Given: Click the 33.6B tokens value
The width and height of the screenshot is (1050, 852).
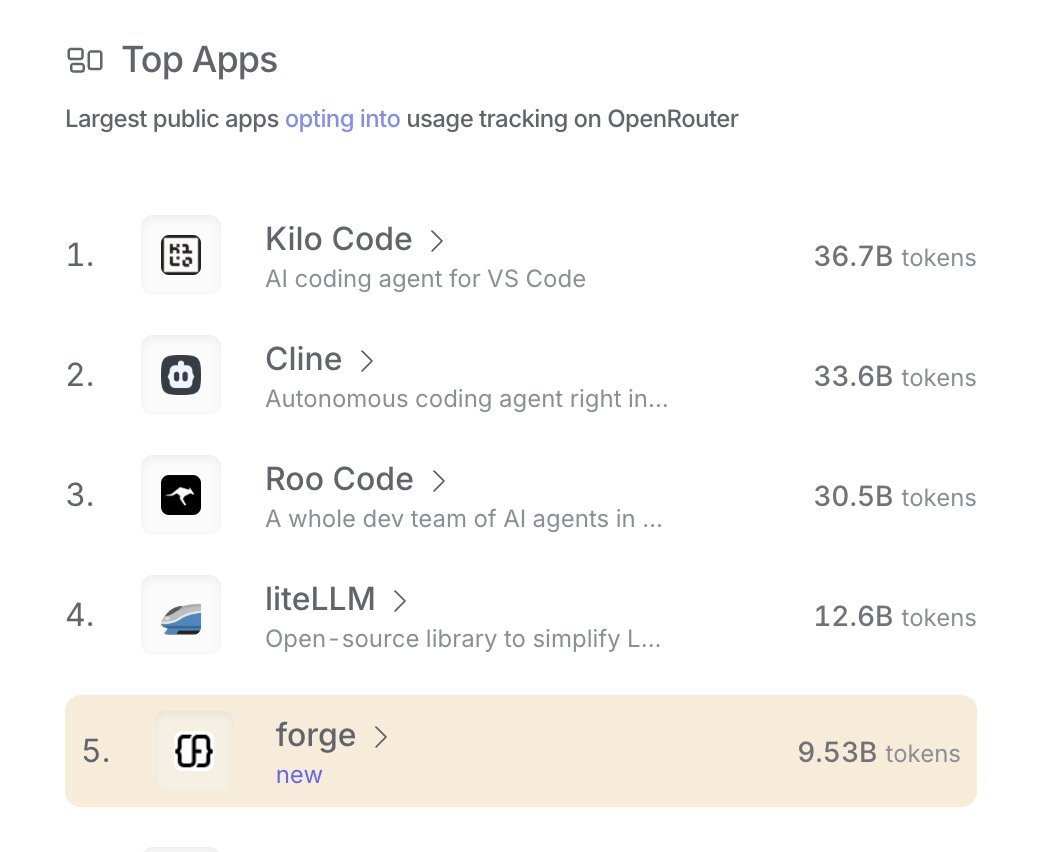Looking at the screenshot, I should 895,376.
